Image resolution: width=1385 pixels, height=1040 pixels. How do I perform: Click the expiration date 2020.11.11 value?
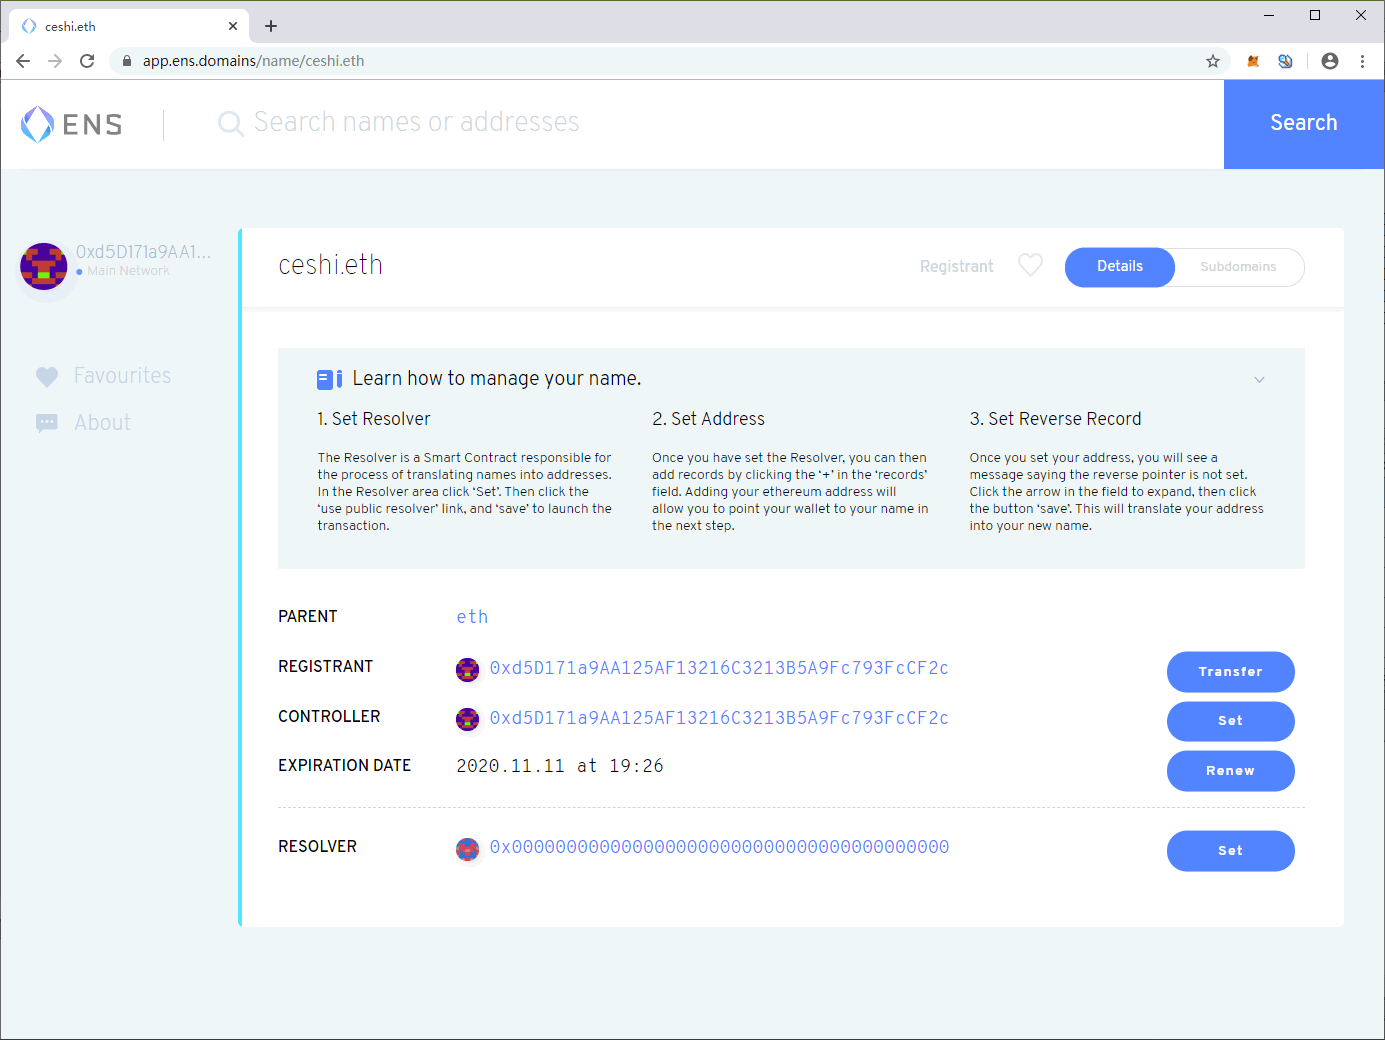[560, 766]
